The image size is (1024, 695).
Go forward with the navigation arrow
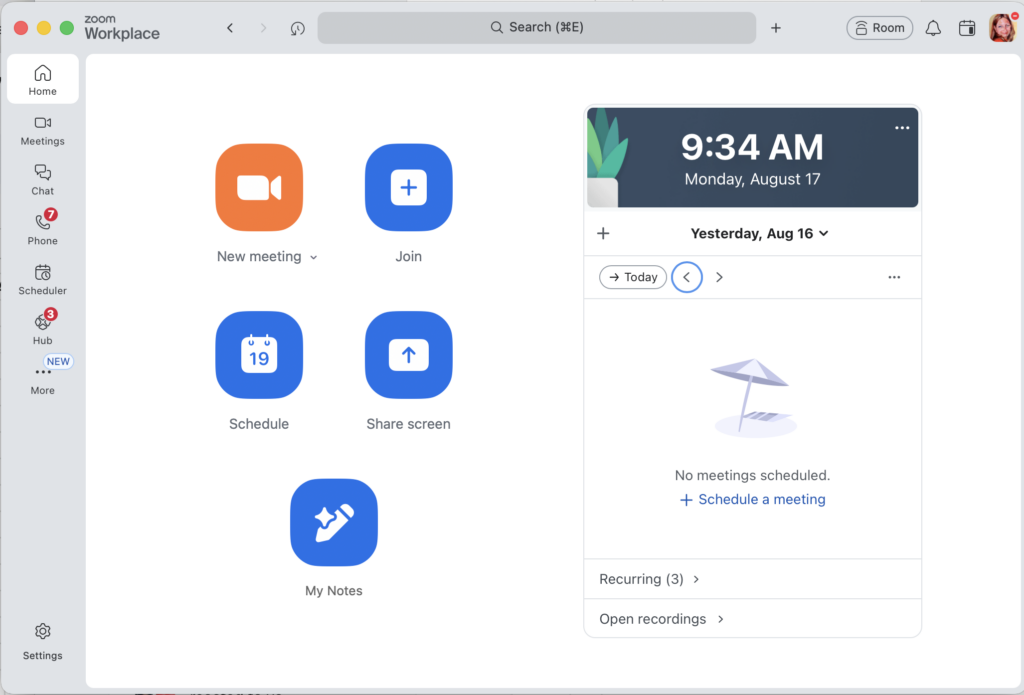click(x=263, y=27)
